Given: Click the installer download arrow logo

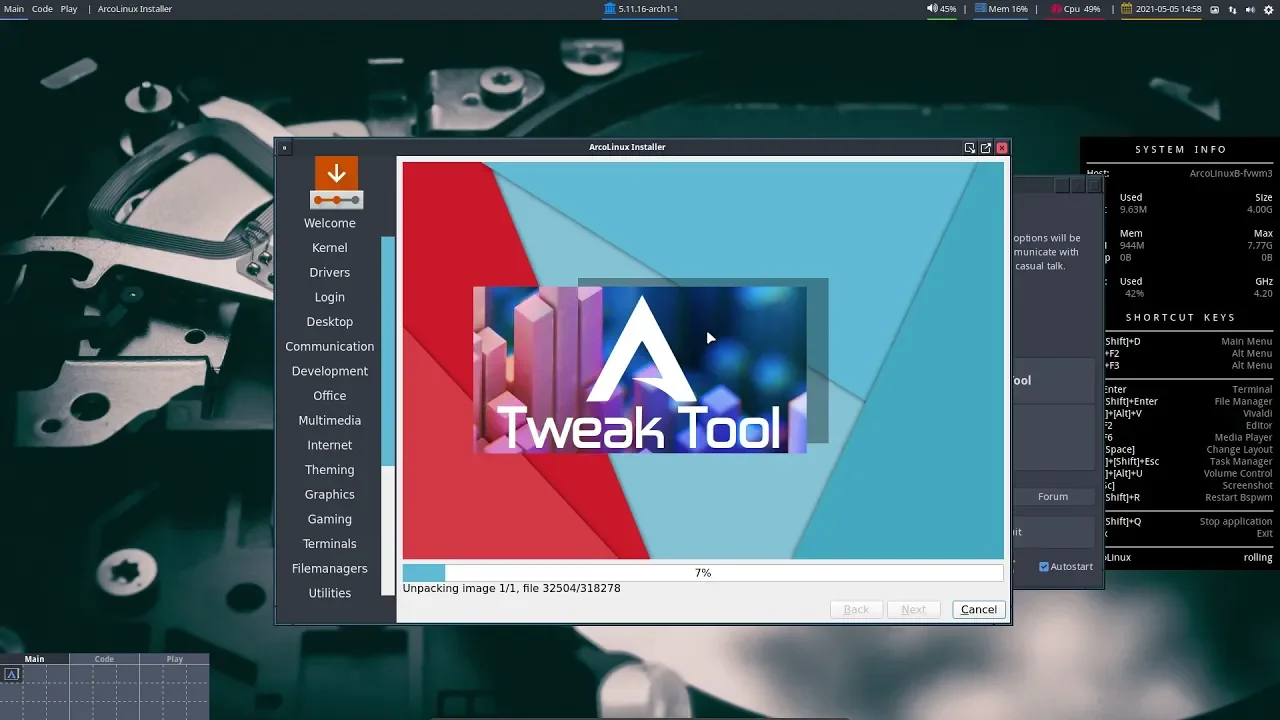Looking at the screenshot, I should [x=336, y=182].
